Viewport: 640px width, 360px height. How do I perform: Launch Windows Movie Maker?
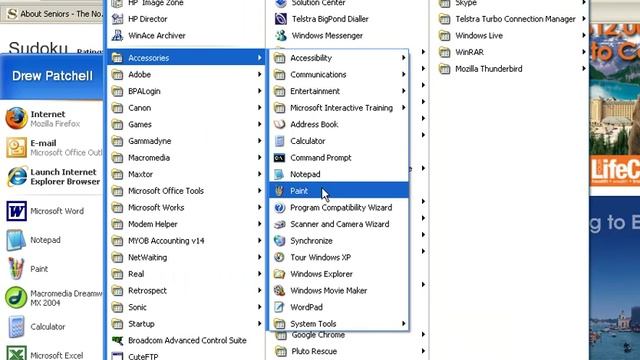339,290
